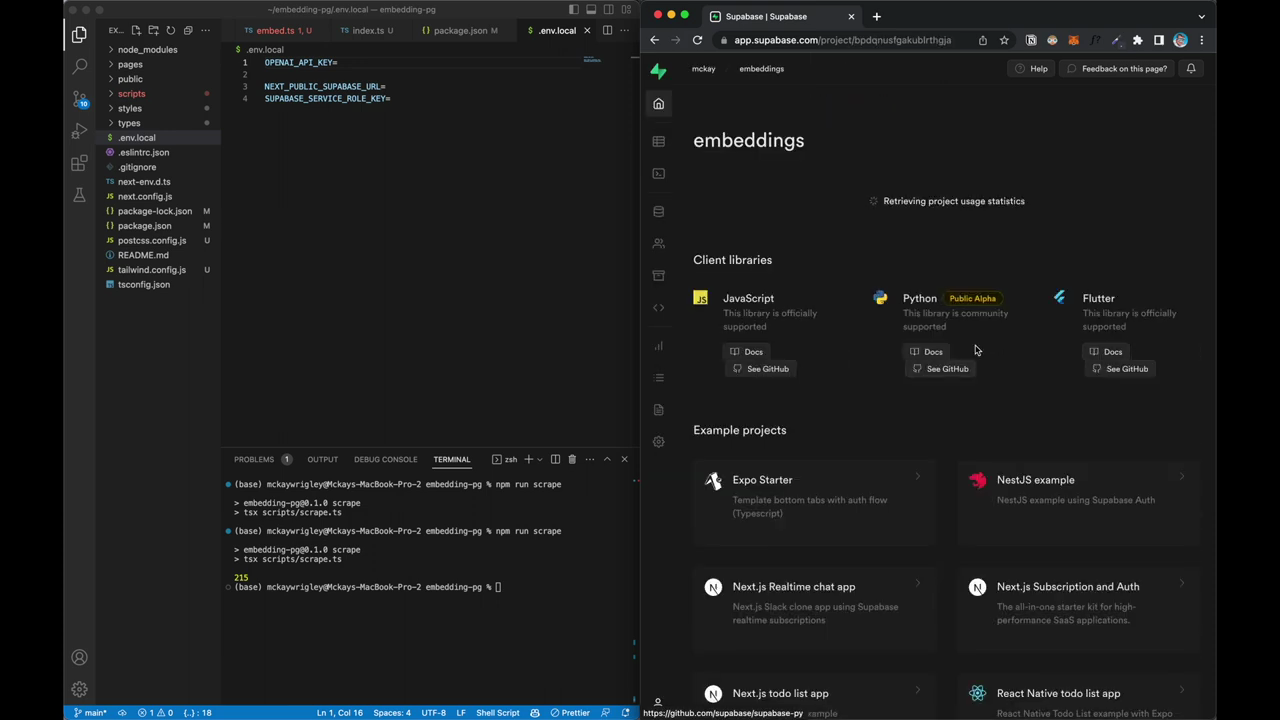
Task: Open the Accounts icon in VS Code
Action: click(79, 657)
